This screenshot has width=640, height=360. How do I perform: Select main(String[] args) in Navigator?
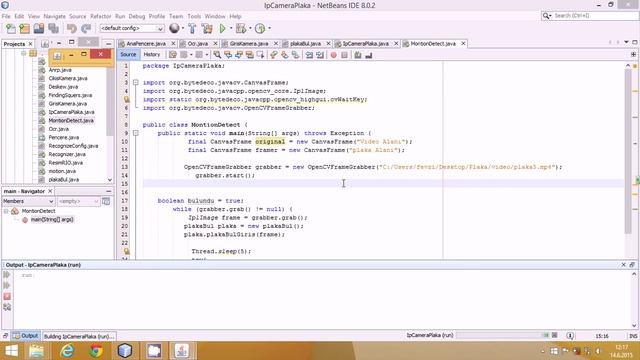(52, 220)
